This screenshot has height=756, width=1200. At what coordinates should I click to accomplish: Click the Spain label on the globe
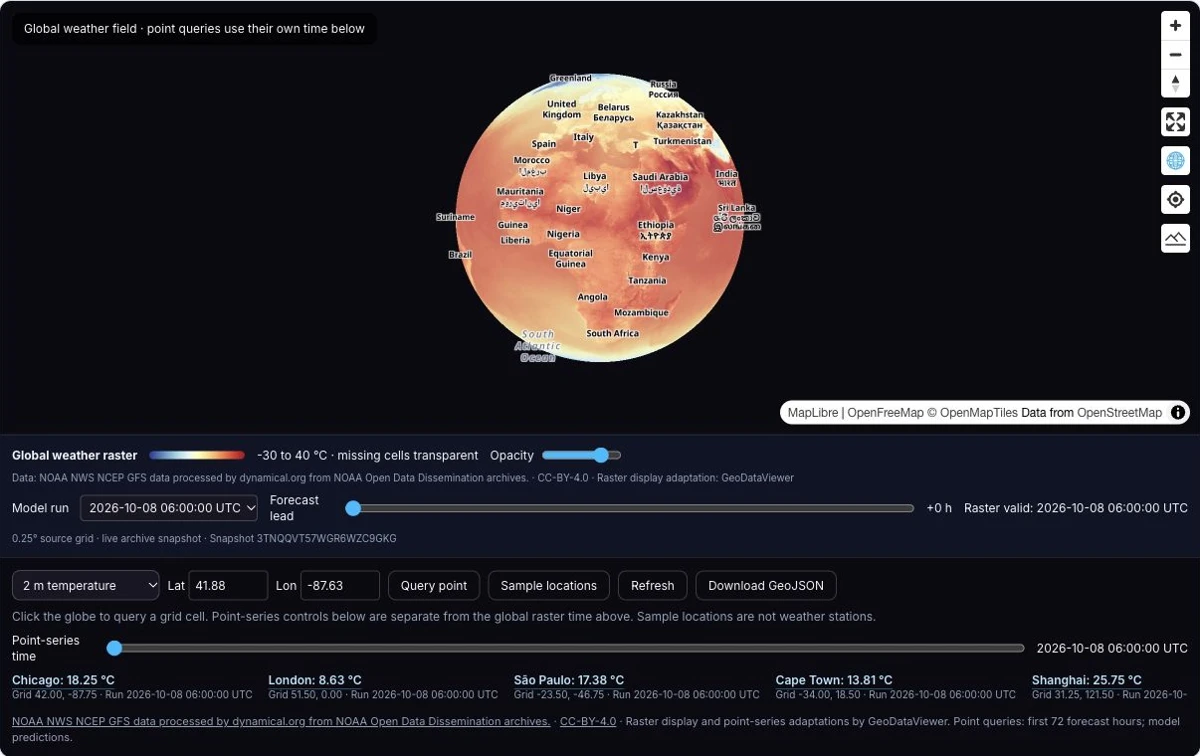click(x=544, y=144)
